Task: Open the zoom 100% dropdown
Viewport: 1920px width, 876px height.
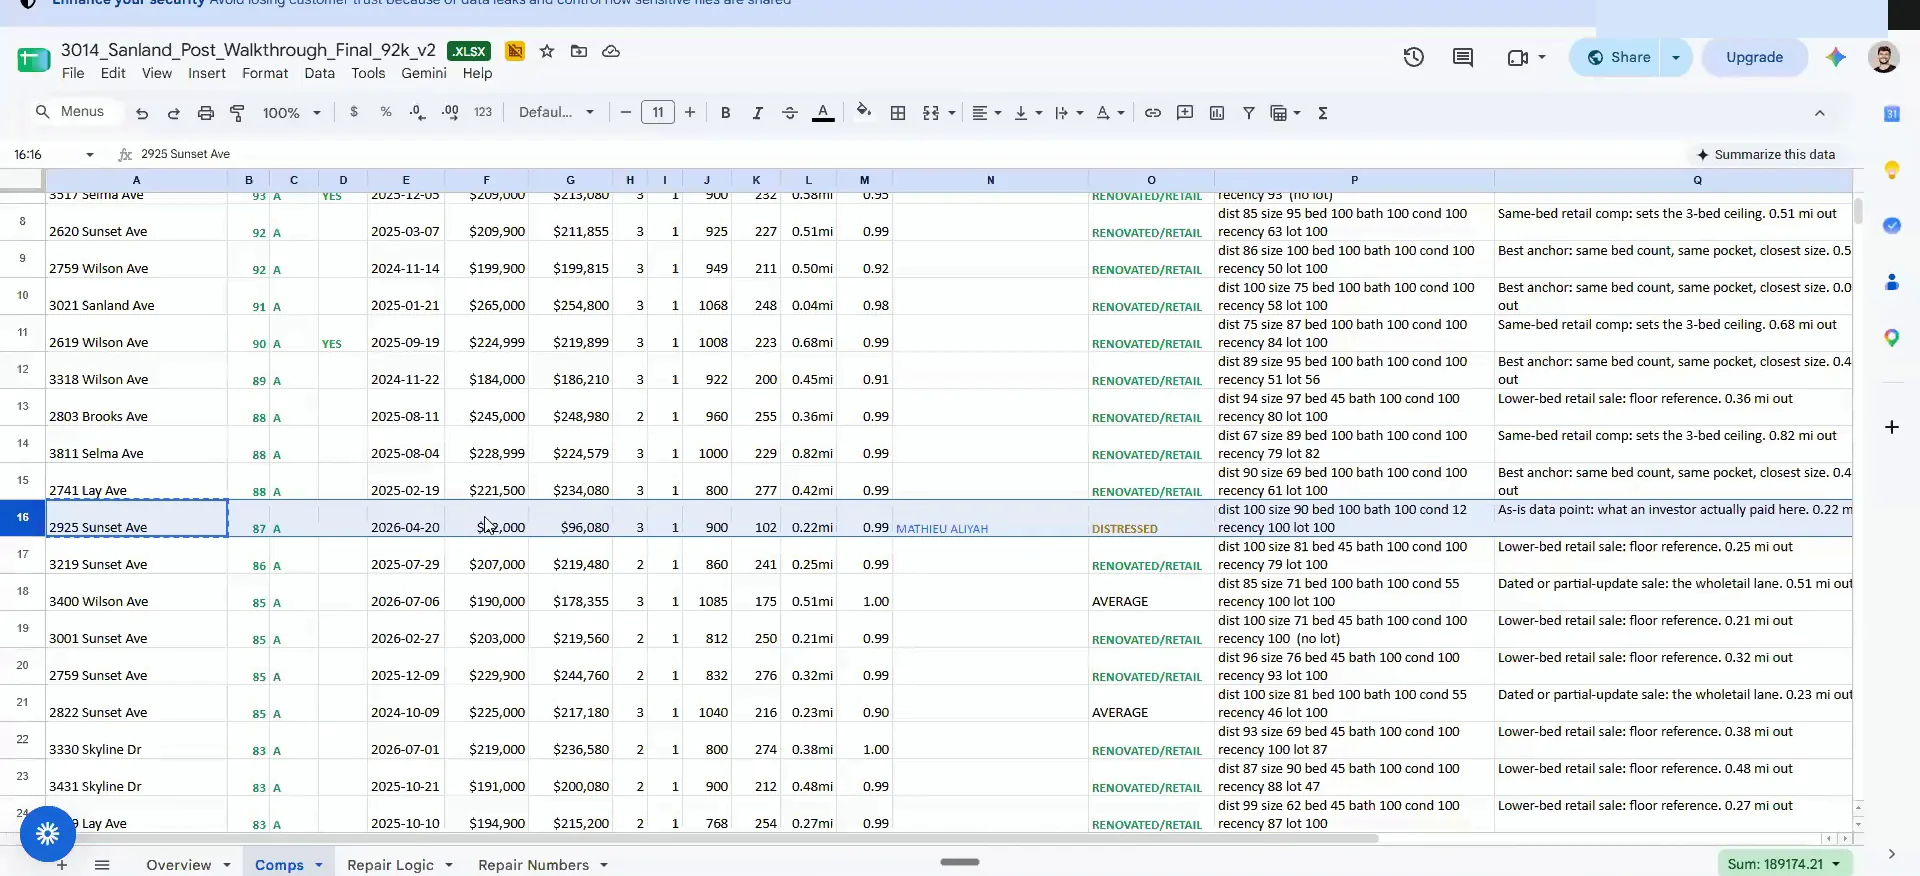Action: [x=291, y=113]
